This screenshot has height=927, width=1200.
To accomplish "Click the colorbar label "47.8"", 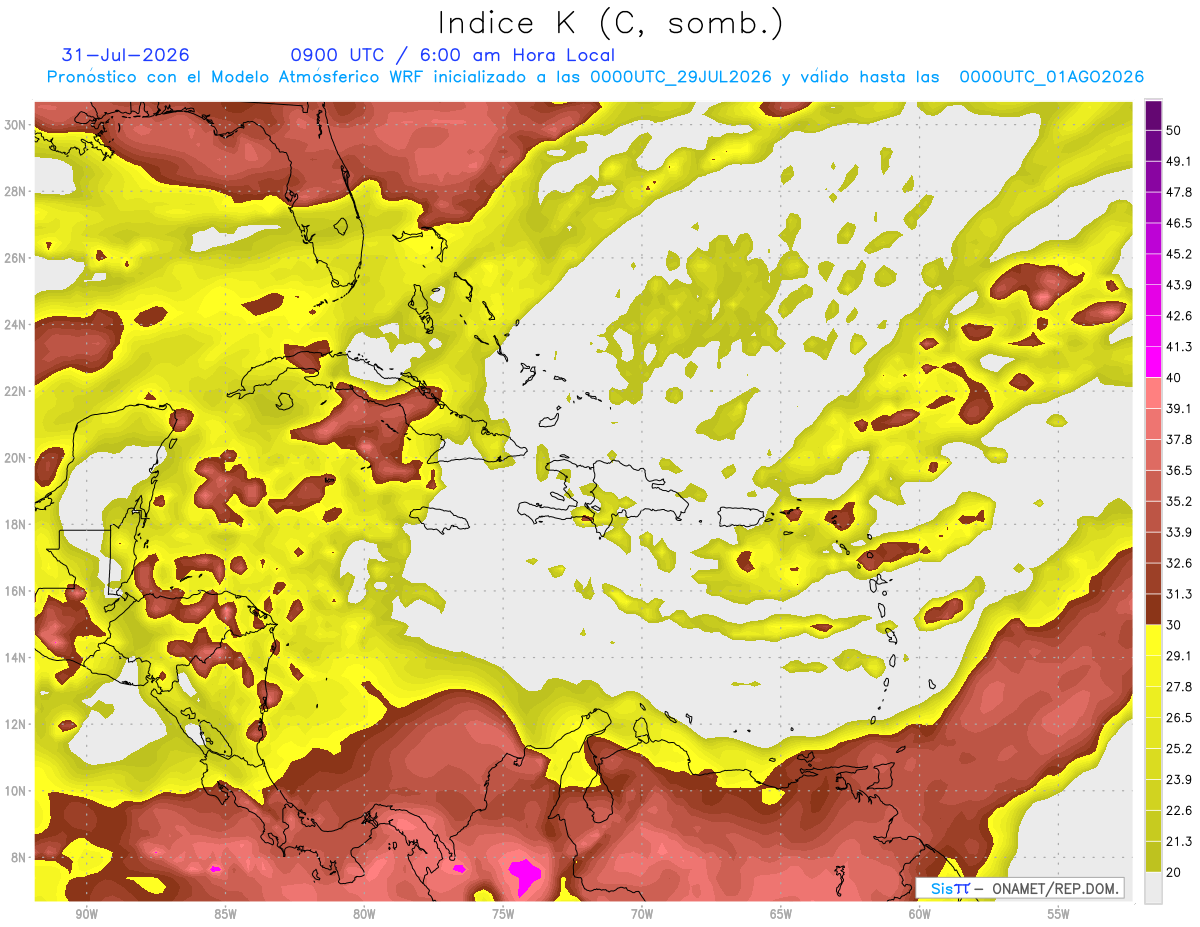I will [1179, 192].
